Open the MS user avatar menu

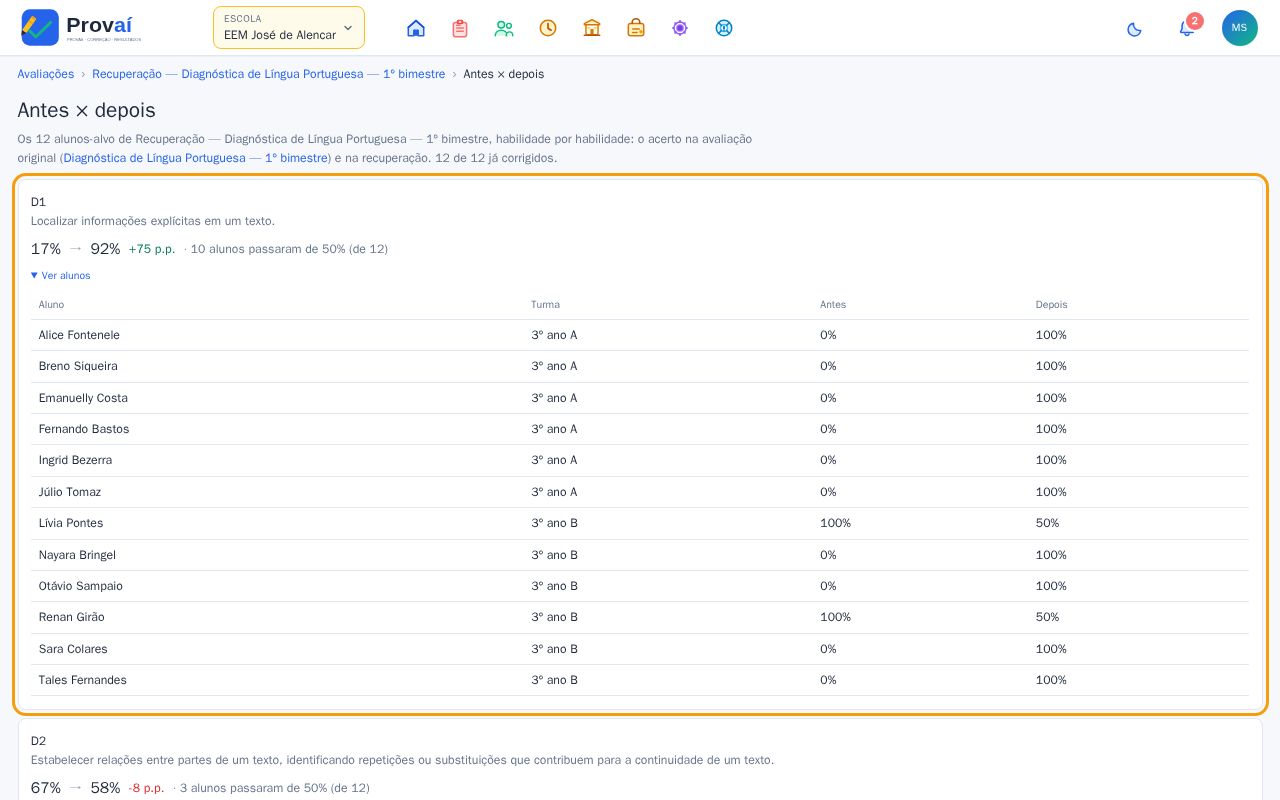click(x=1240, y=28)
